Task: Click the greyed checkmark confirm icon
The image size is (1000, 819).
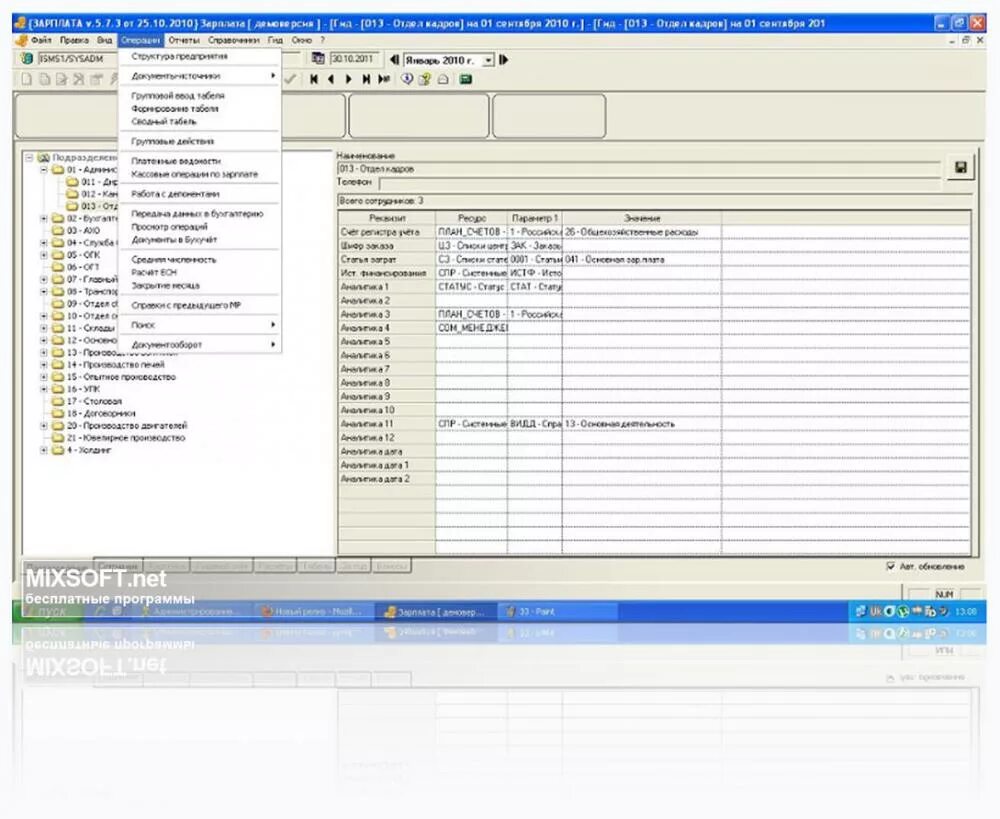Action: click(x=290, y=79)
